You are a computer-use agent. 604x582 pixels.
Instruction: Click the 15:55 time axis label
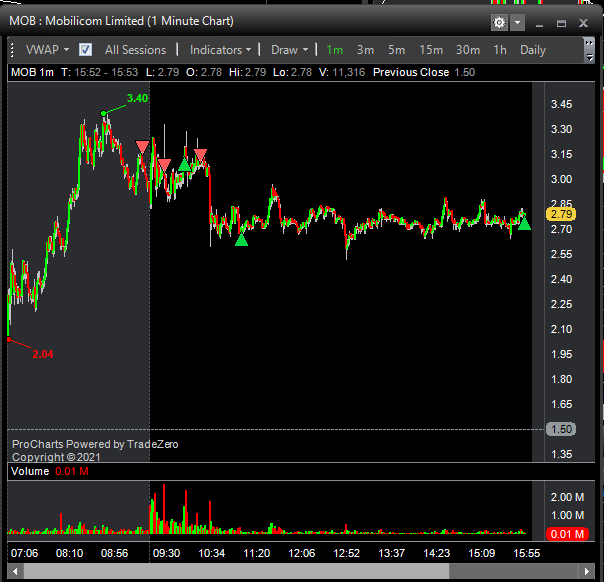(x=527, y=553)
